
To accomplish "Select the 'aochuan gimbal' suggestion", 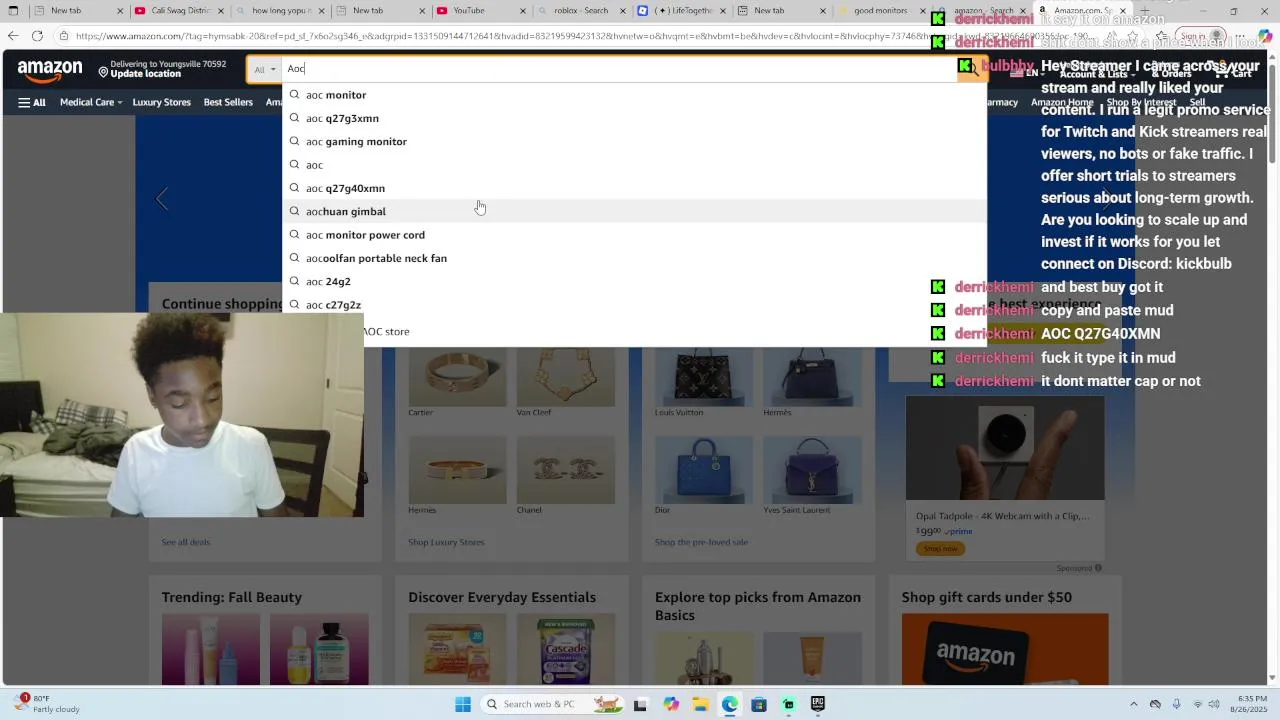I will pos(635,211).
